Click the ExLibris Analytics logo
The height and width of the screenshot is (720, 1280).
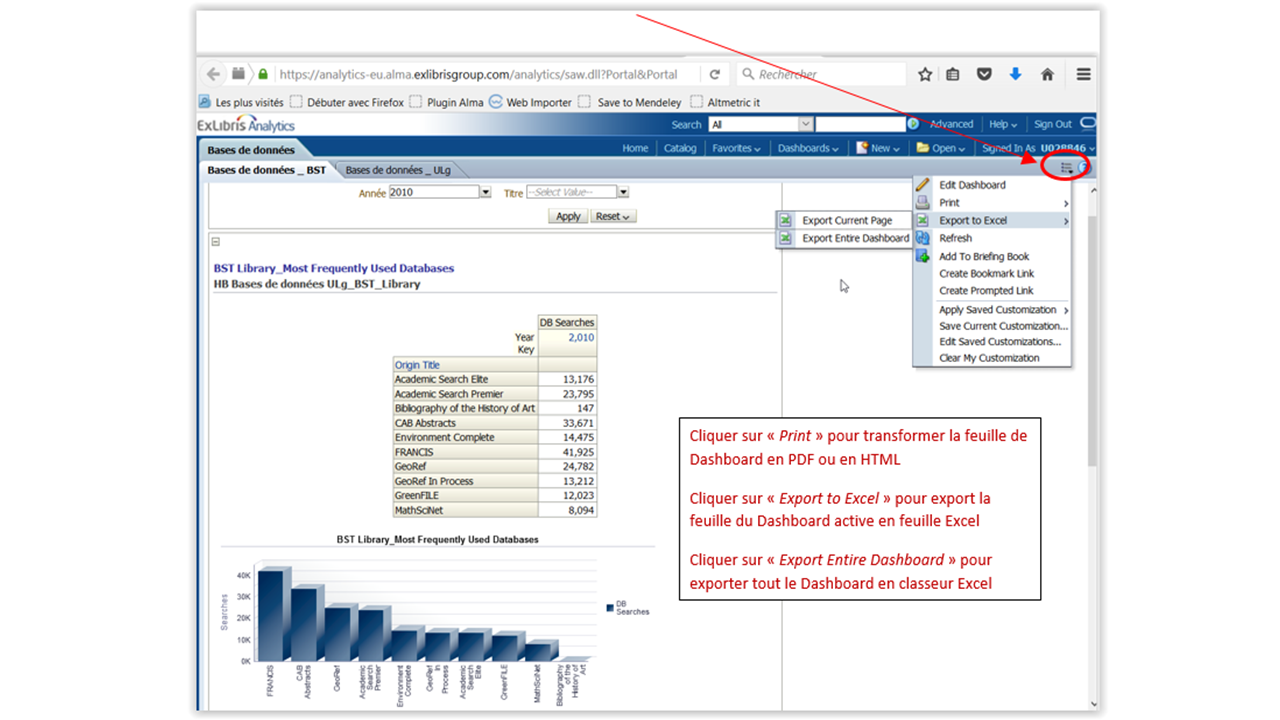(246, 125)
